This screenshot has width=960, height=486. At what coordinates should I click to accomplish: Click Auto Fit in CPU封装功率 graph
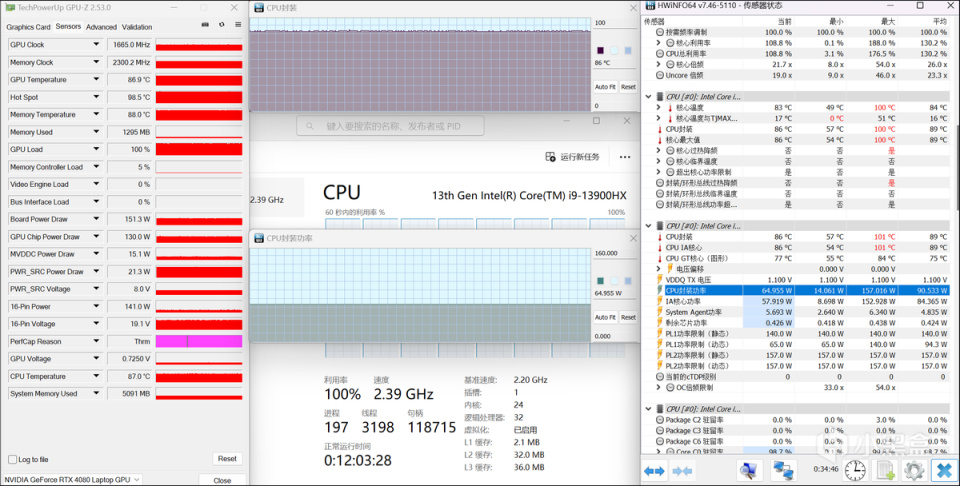(x=606, y=317)
